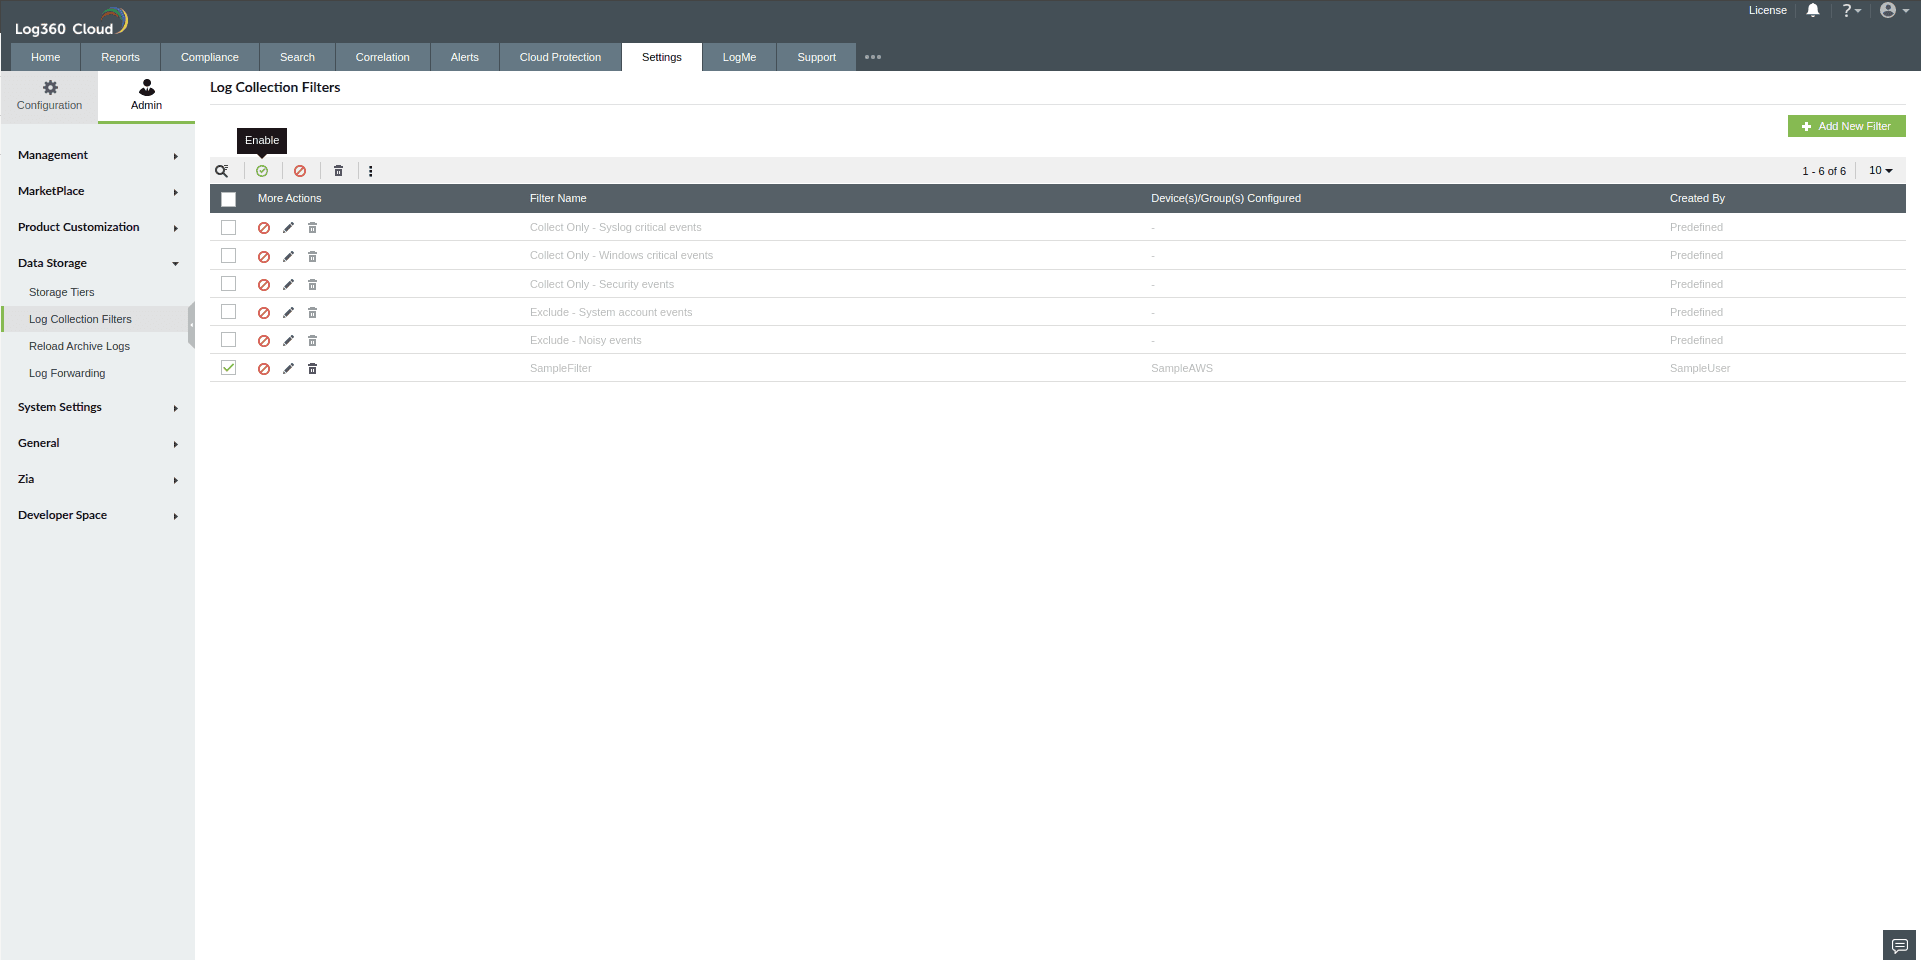Edit the SampleFilter with the pencil icon
The width and height of the screenshot is (1921, 960).
(288, 368)
